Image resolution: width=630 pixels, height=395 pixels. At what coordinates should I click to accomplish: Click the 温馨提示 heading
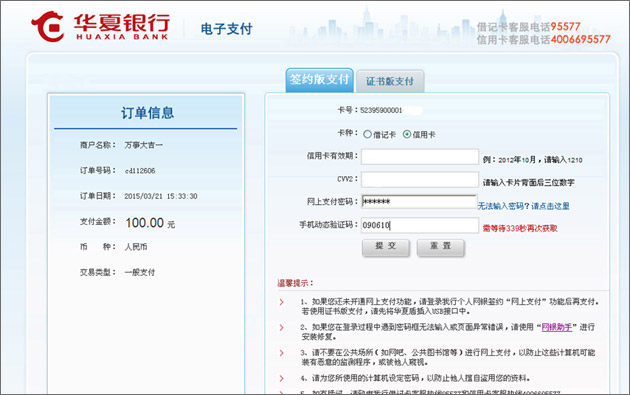295,283
